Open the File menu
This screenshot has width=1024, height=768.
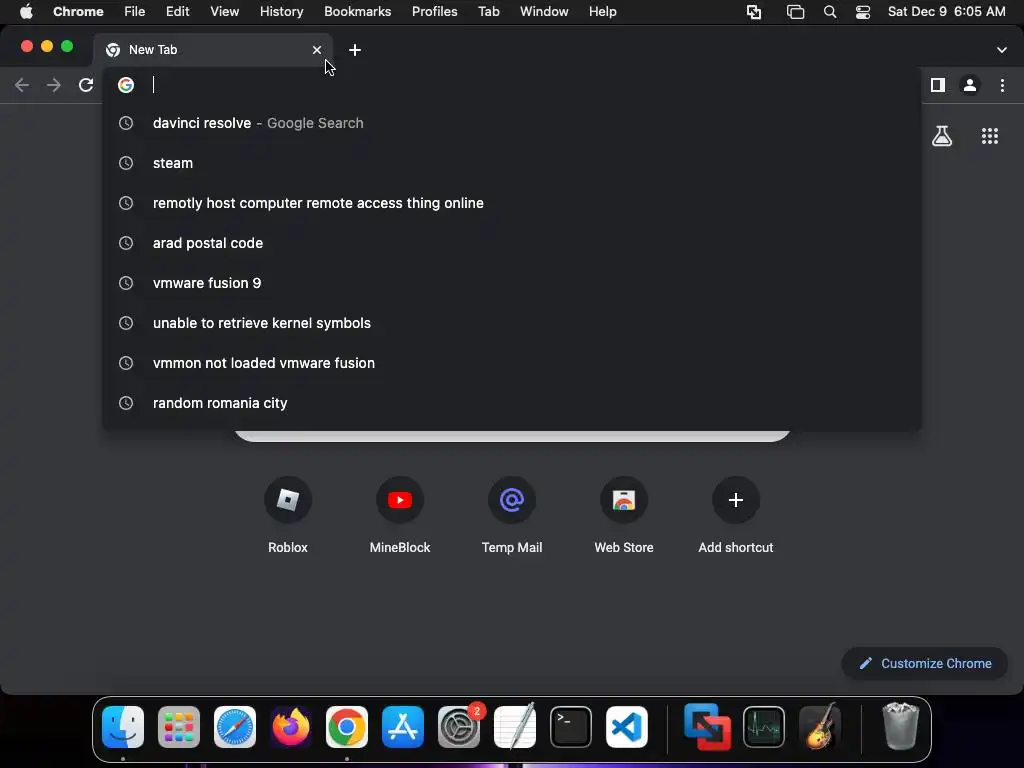[135, 12]
